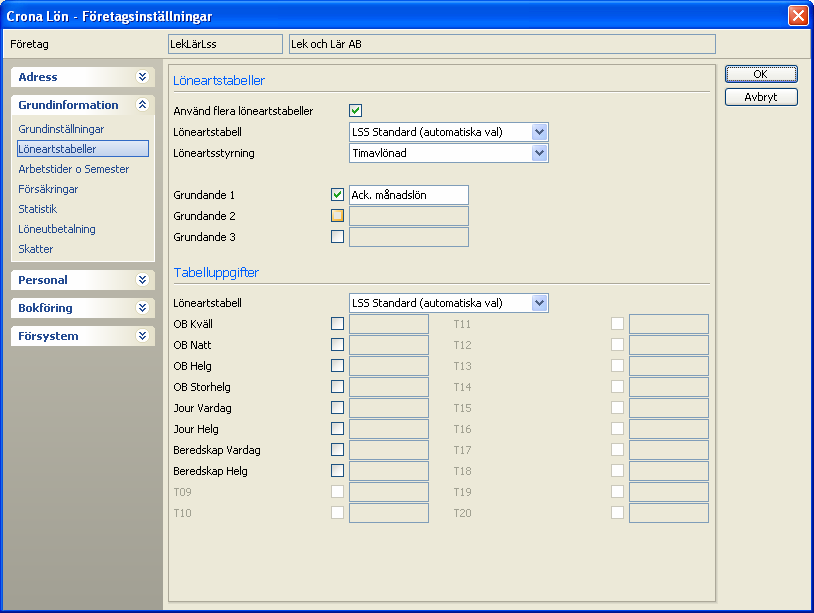Click the Försystem section header
This screenshot has height=613, width=814.
83,336
